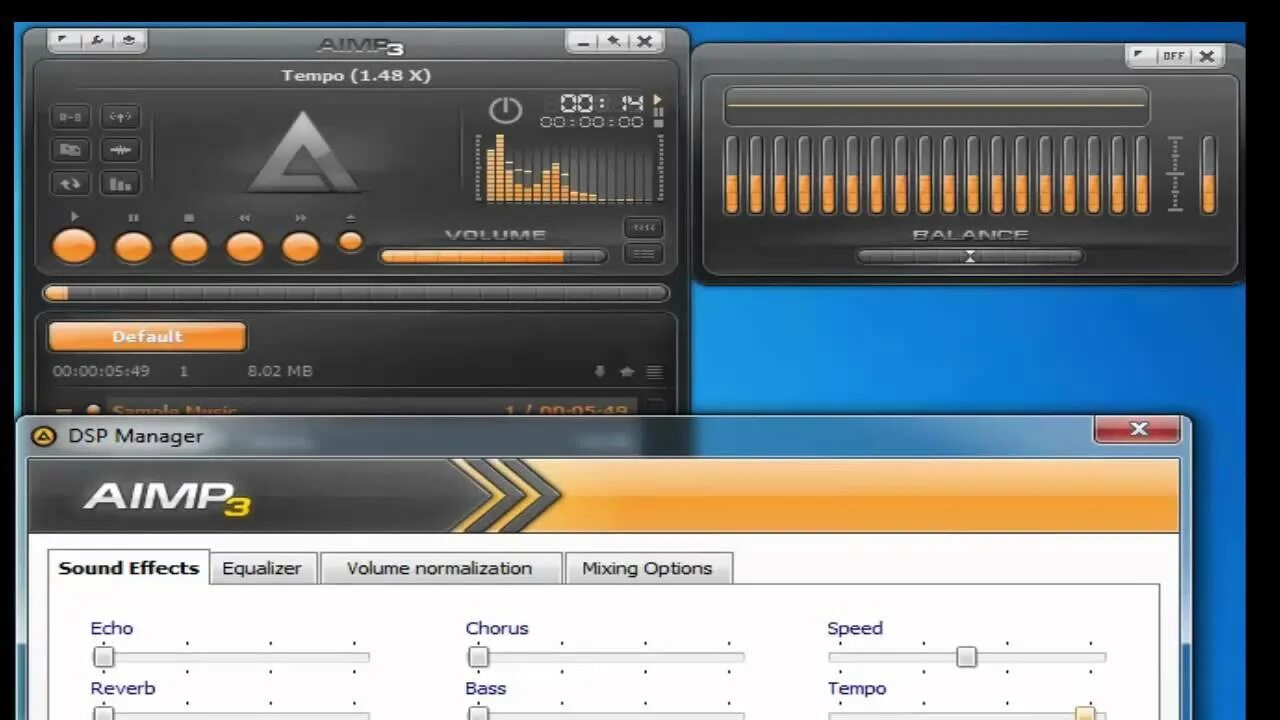Click the waveform visualization button
This screenshot has width=1280, height=720.
coord(121,150)
